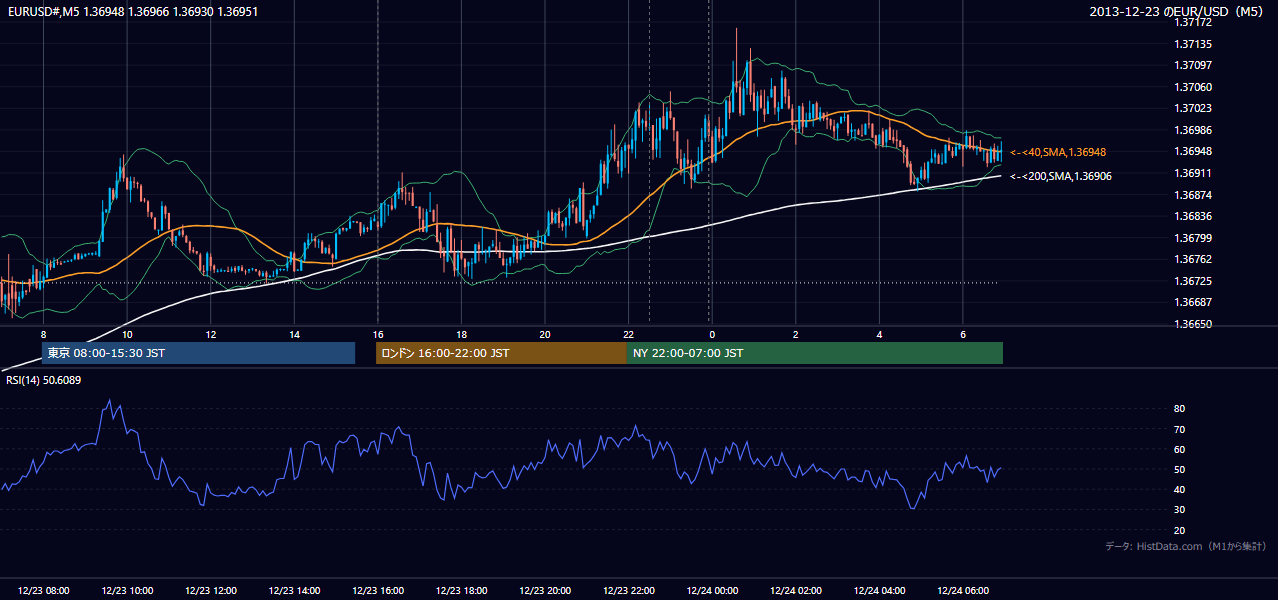Click price axis value 1.37135
Image resolution: width=1278 pixels, height=600 pixels.
[x=1193, y=44]
